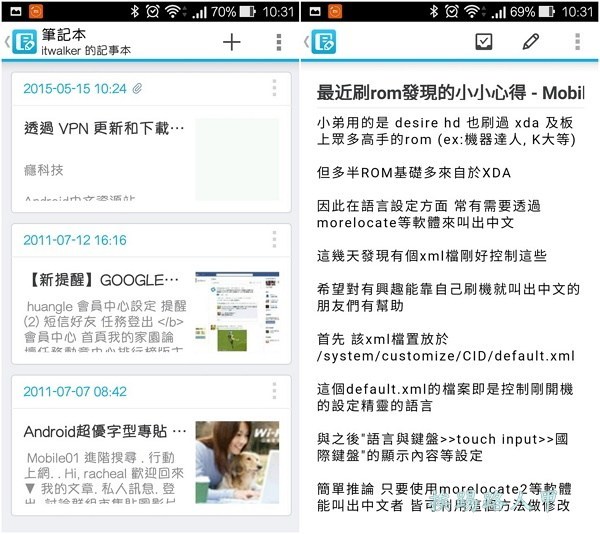Edit note with pencil icon
The width and height of the screenshot is (600, 534).
530,42
